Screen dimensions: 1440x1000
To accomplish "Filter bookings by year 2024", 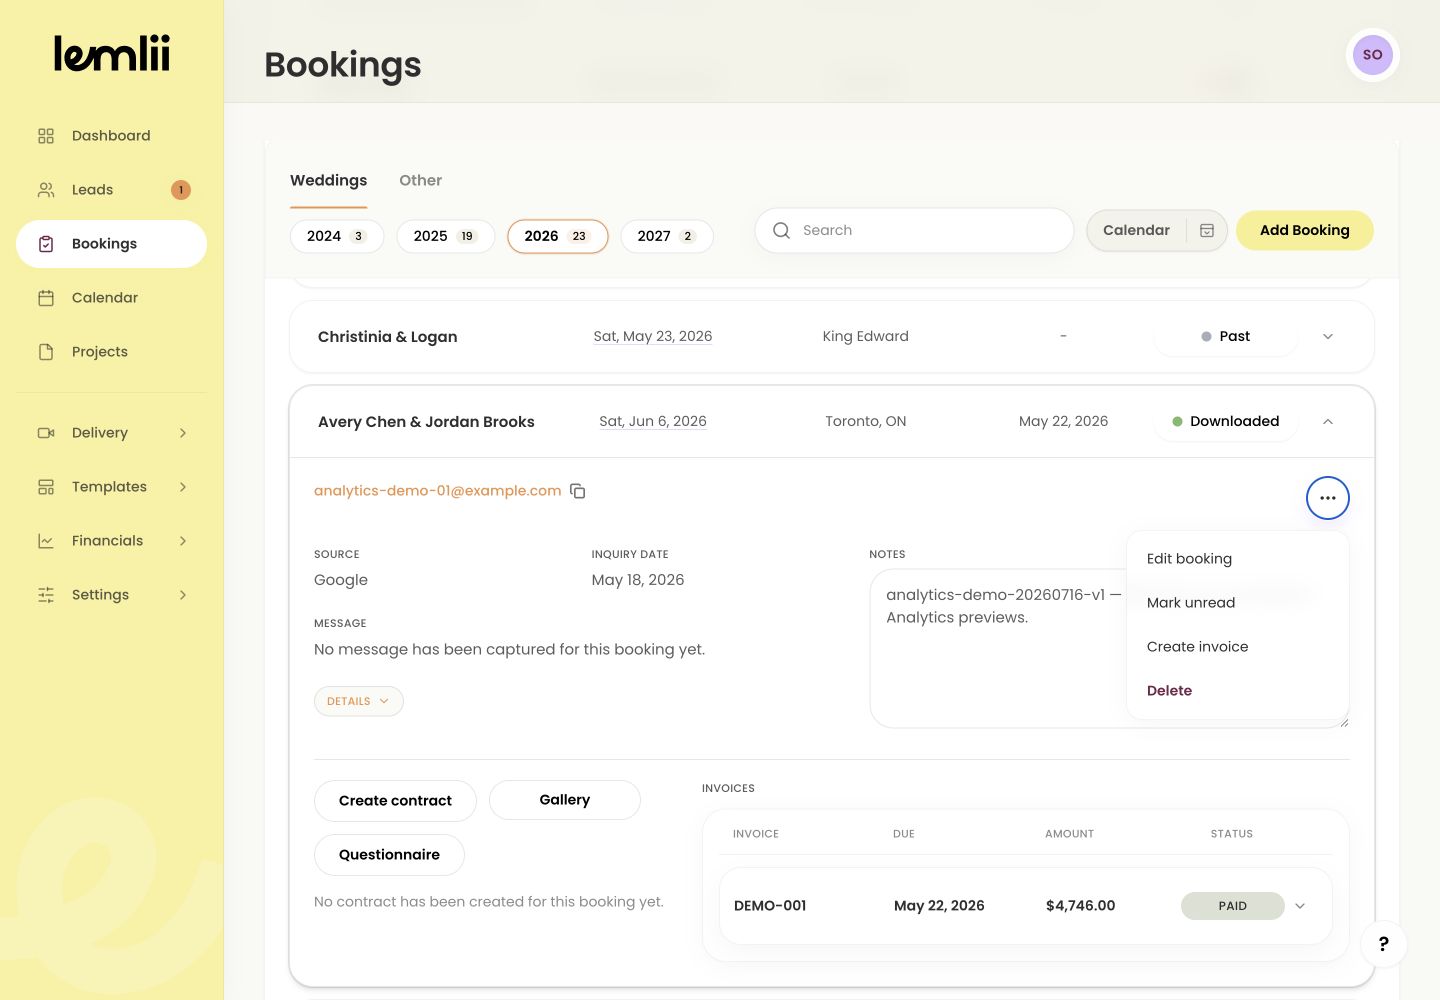I will click(x=337, y=236).
